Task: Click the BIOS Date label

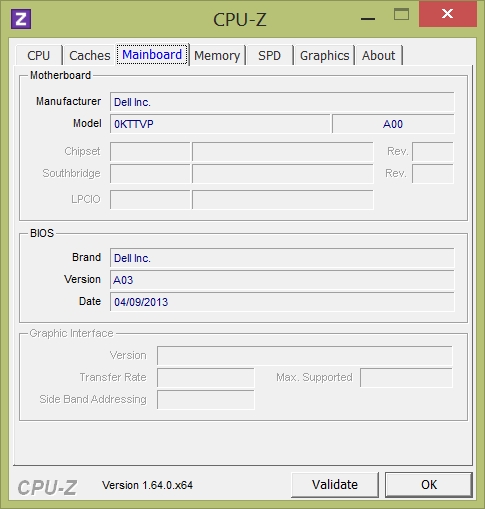Action: pyautogui.click(x=90, y=301)
